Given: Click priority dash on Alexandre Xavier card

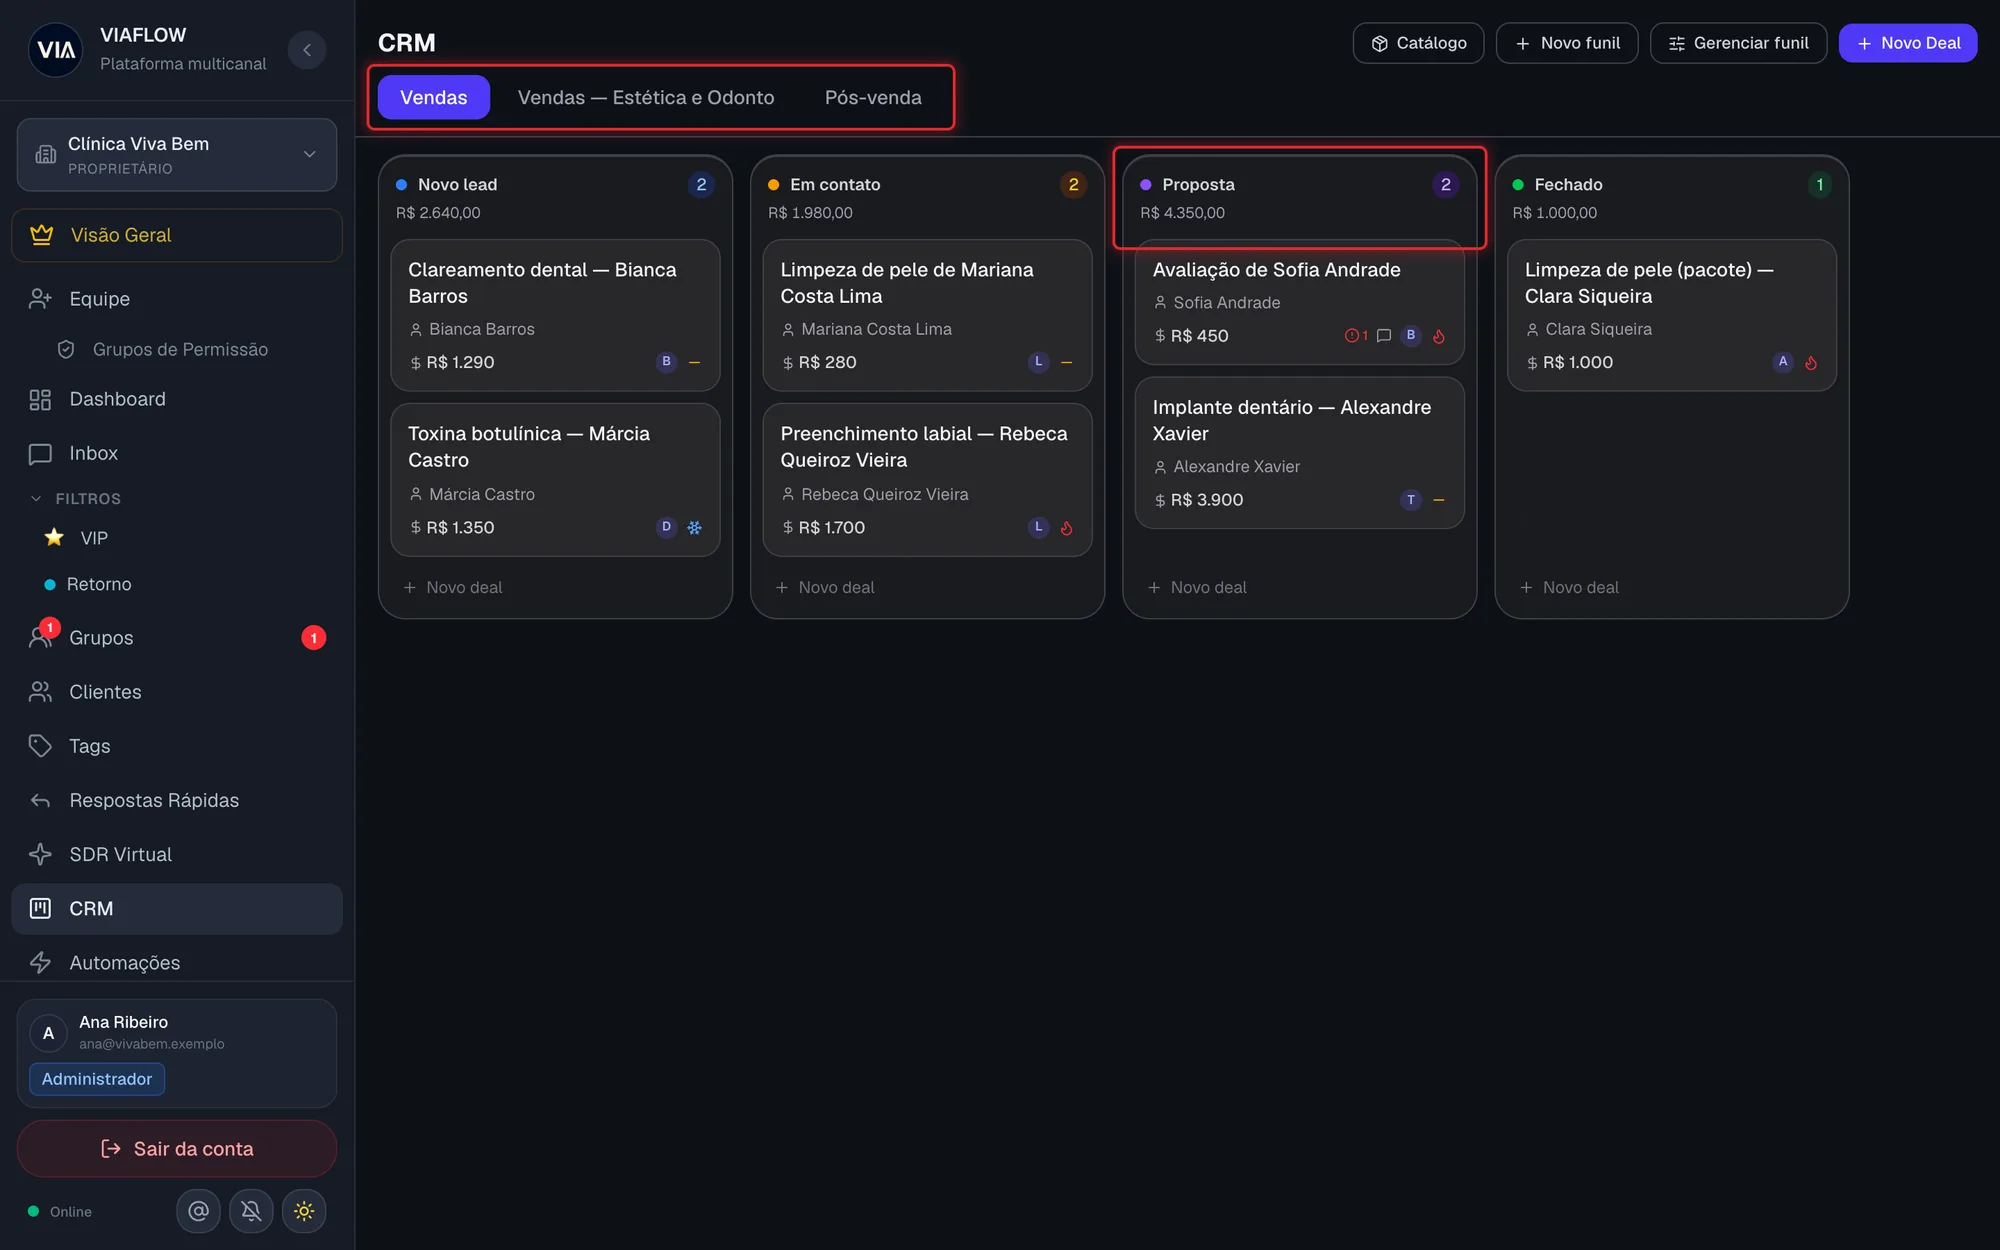Looking at the screenshot, I should (x=1439, y=500).
